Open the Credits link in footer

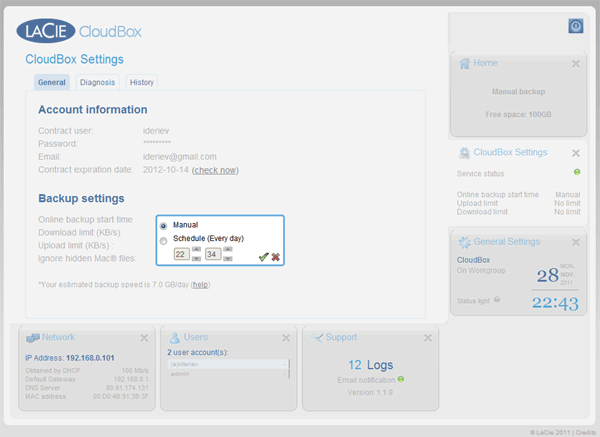pos(586,432)
